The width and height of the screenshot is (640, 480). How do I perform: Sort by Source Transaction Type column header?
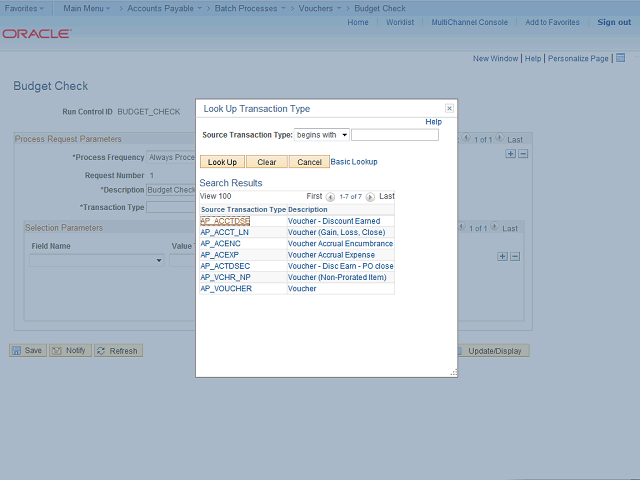pos(243,209)
